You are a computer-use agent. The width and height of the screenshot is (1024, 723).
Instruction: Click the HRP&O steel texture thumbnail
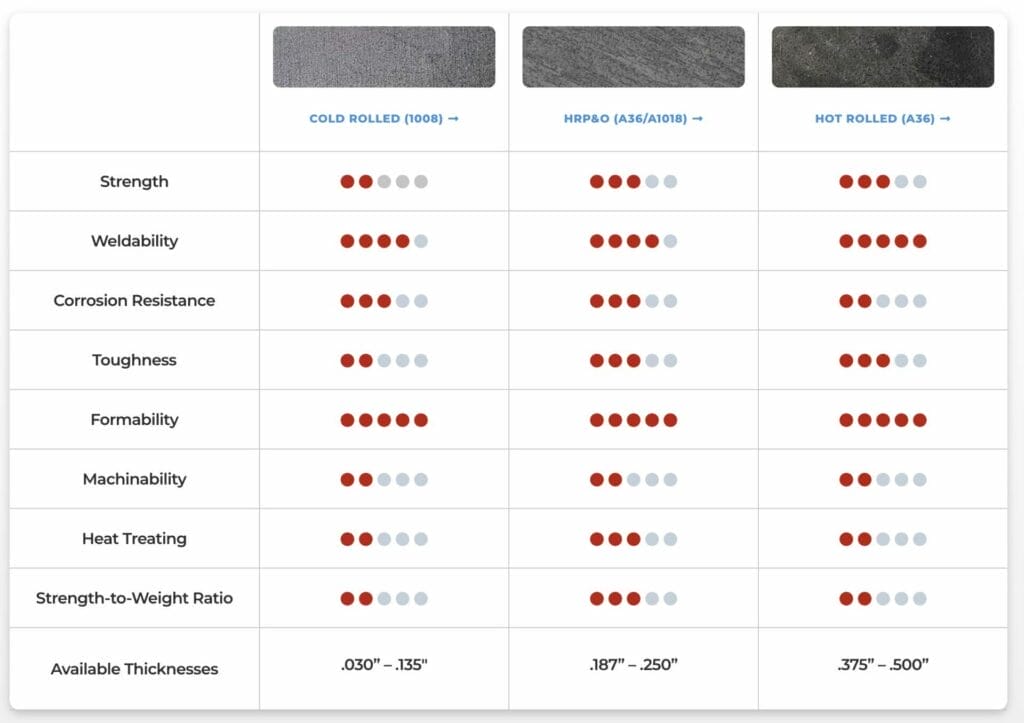click(x=633, y=57)
